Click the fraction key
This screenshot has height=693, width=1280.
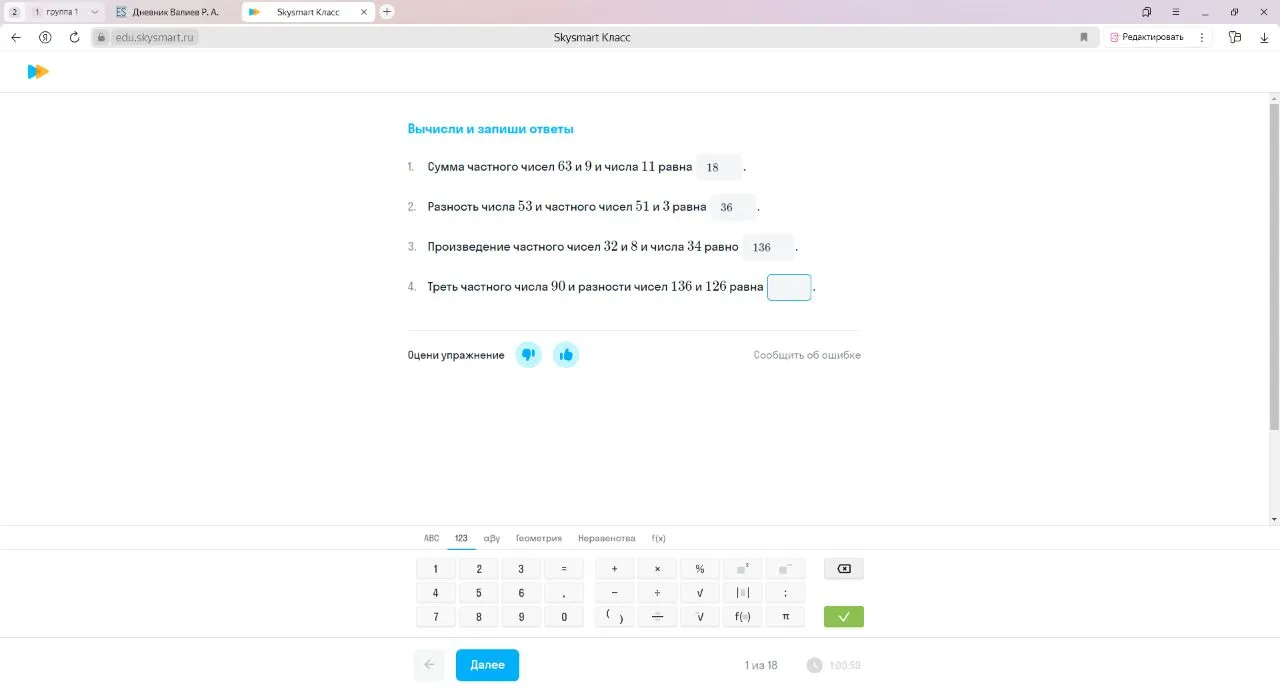[657, 616]
